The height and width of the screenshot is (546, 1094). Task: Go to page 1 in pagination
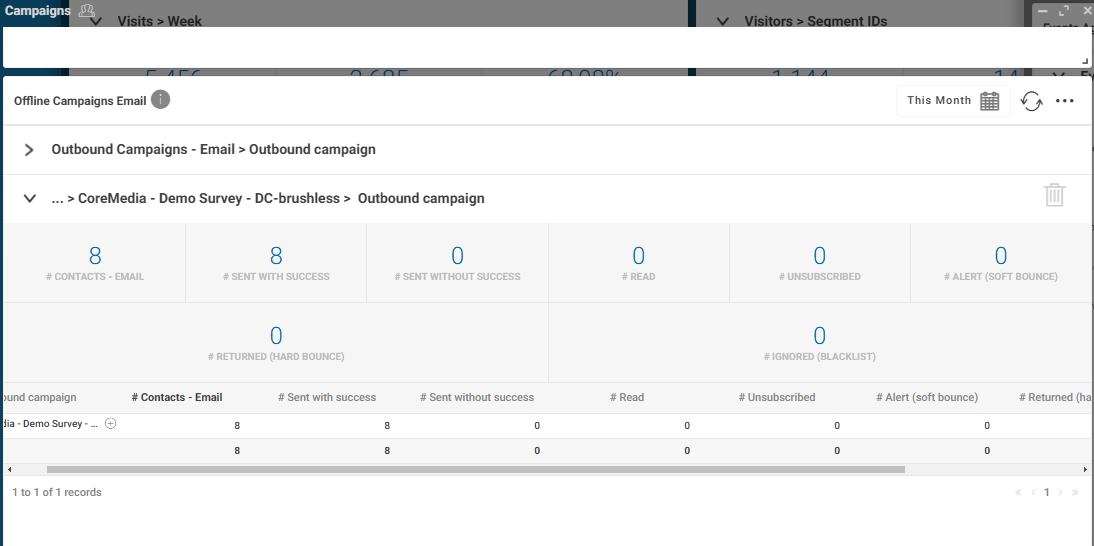point(1047,493)
